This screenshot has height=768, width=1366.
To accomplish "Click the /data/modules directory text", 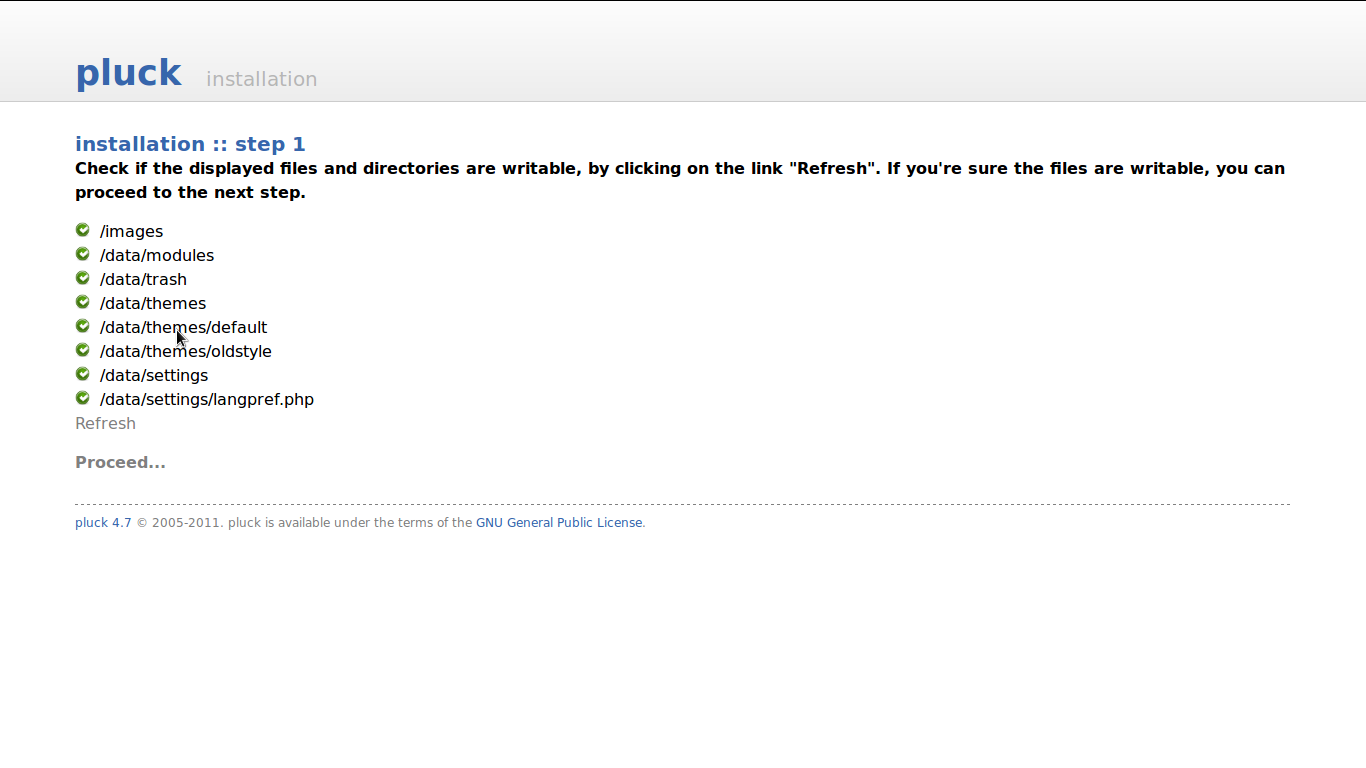I will [x=157, y=255].
